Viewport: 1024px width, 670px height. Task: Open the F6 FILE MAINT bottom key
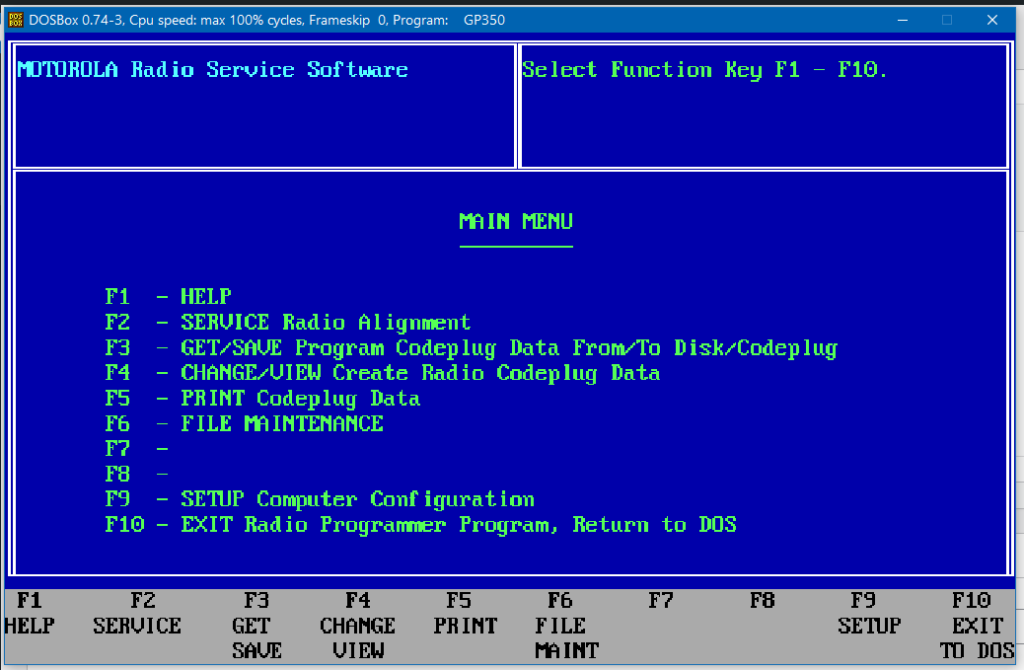(x=566, y=626)
